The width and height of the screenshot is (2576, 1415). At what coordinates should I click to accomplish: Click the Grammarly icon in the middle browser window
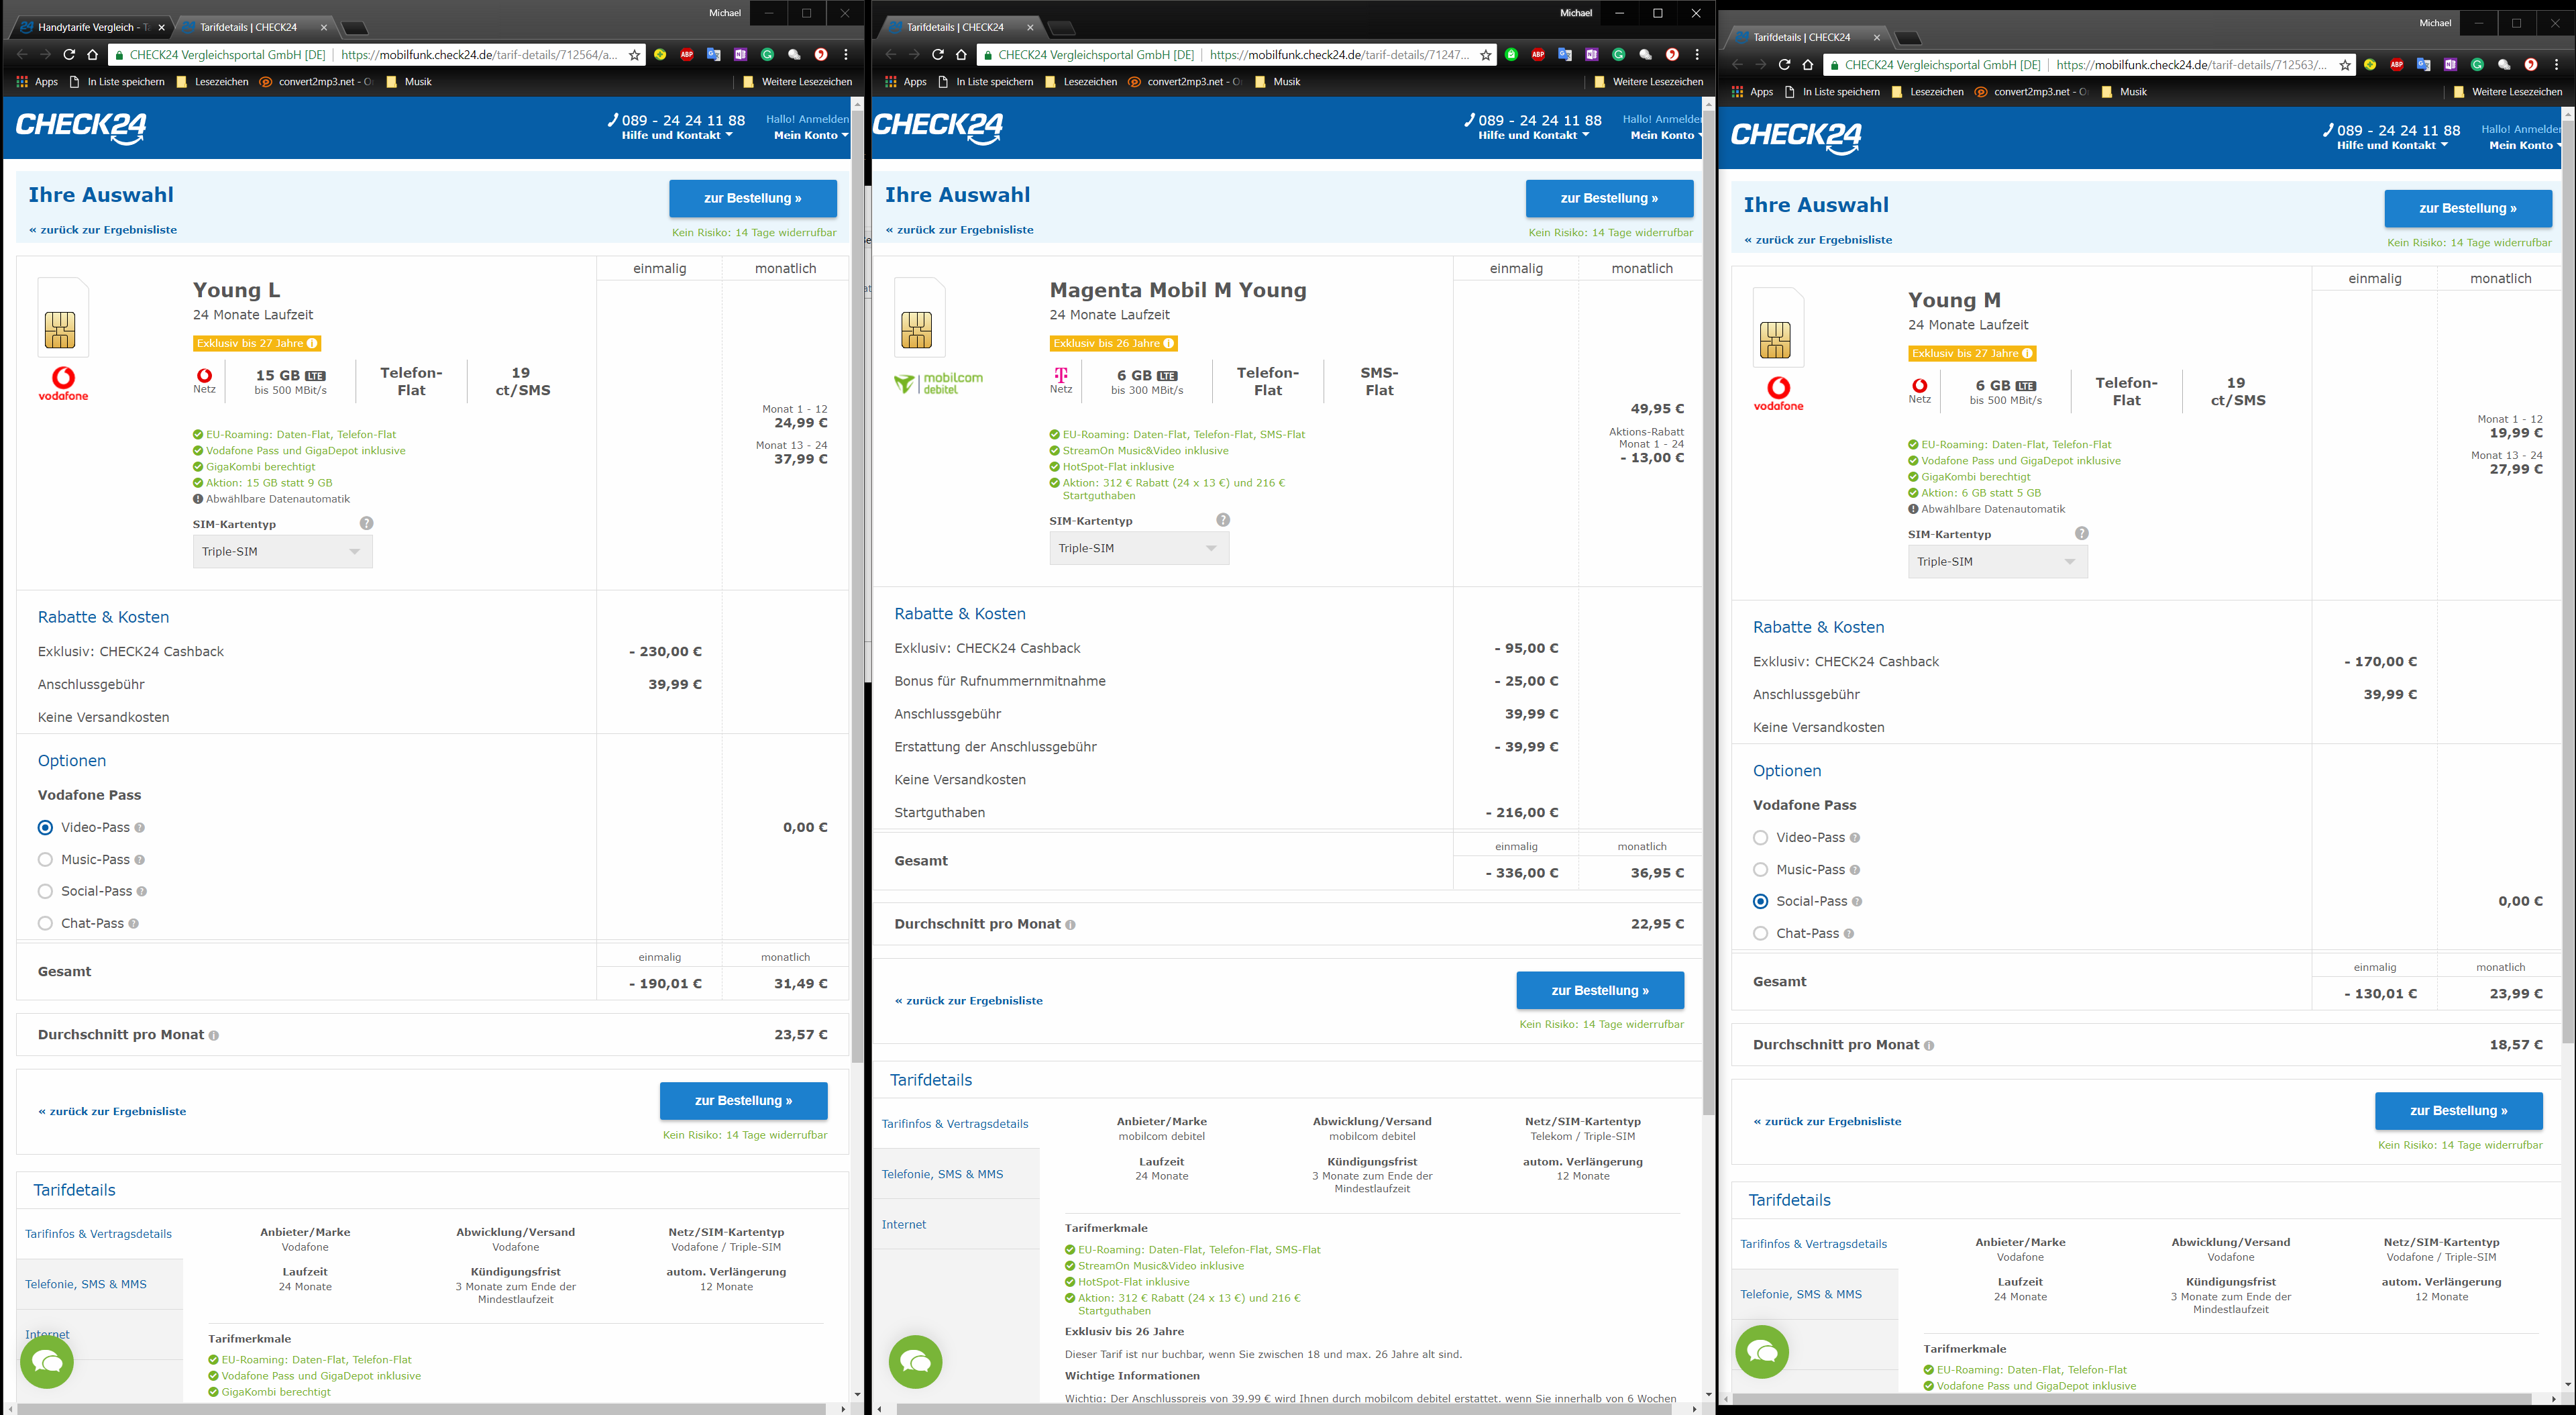(1619, 55)
